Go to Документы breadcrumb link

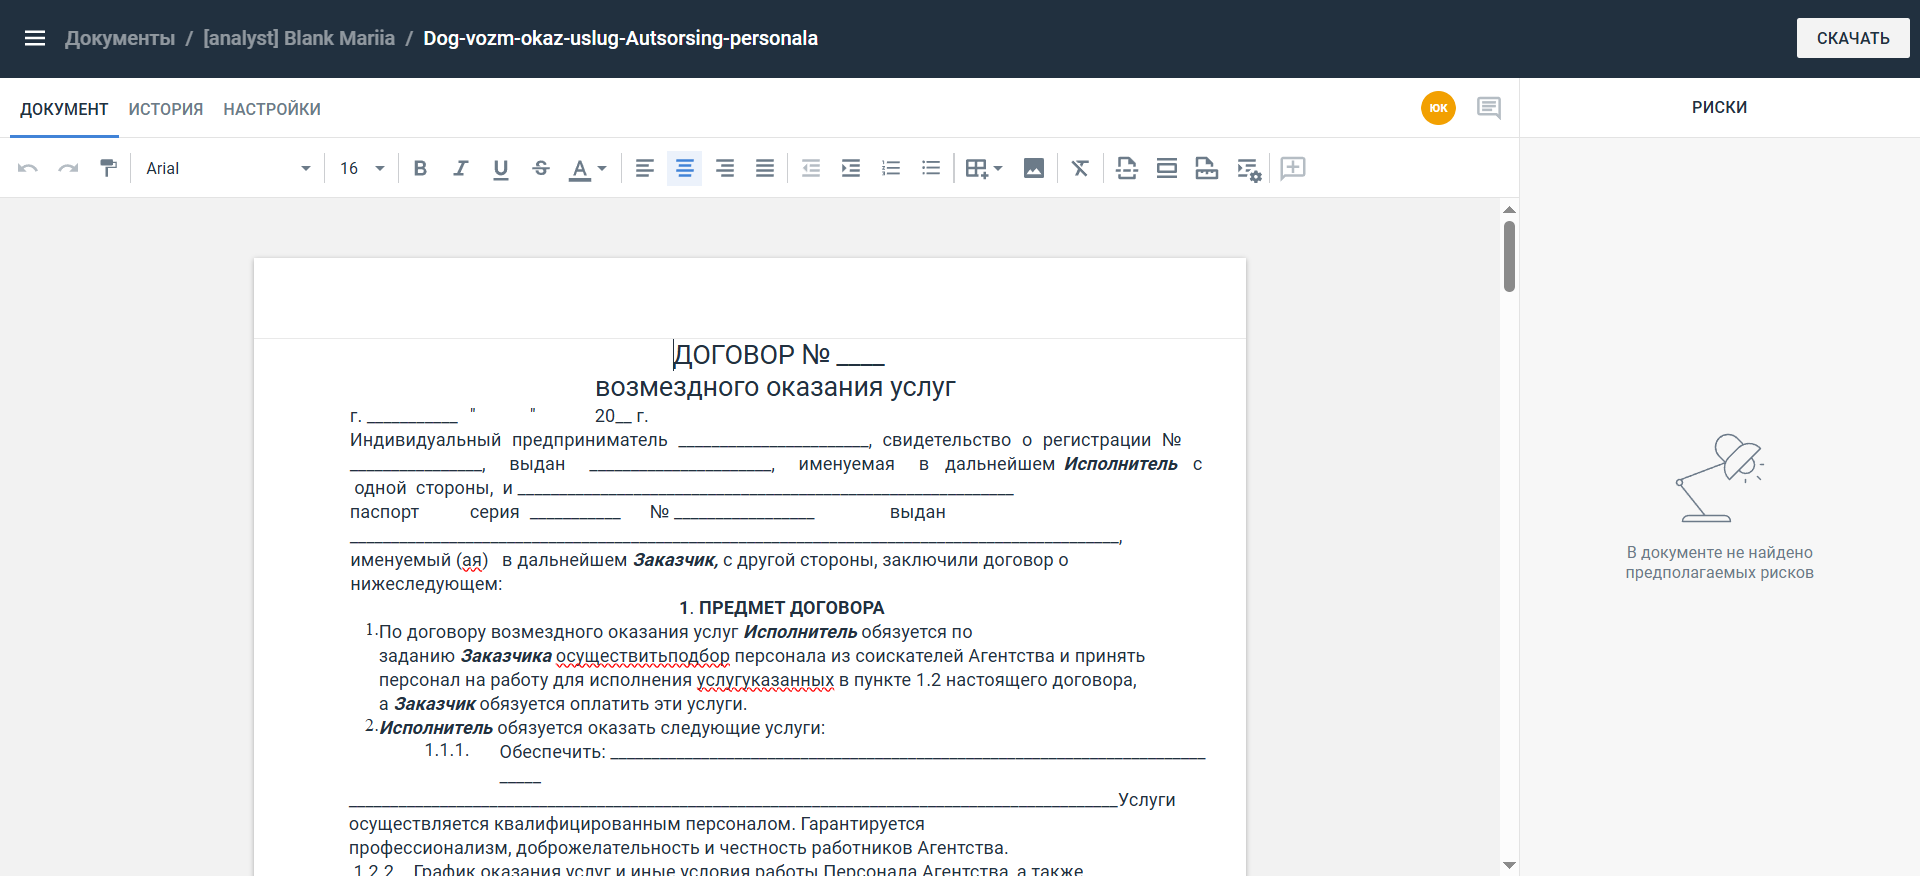120,38
